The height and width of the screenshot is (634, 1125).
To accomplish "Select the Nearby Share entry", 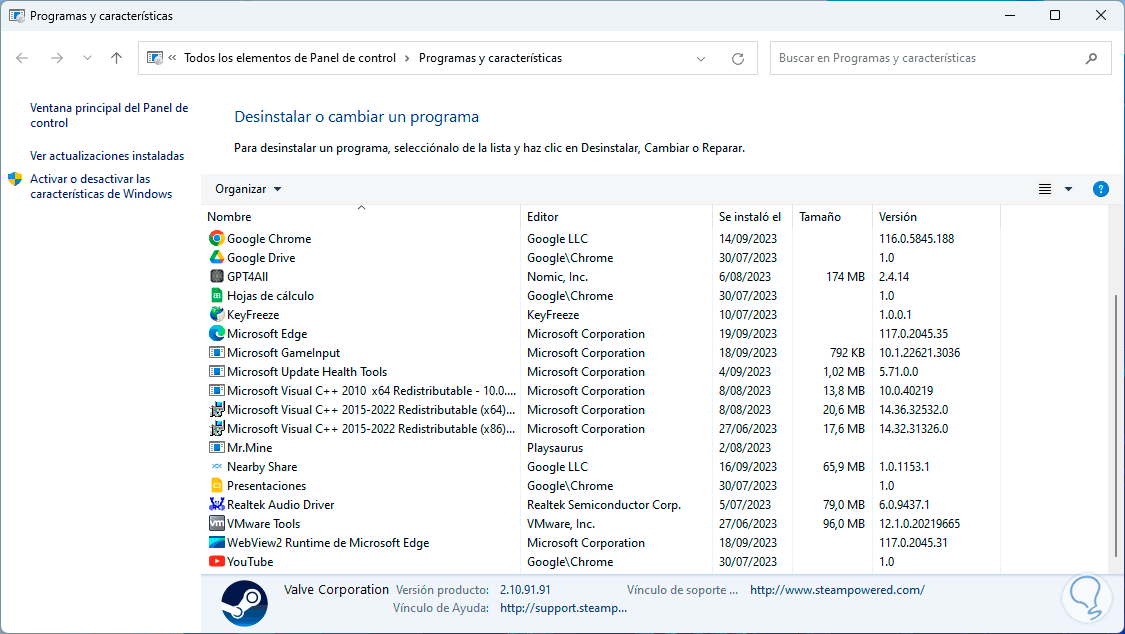I will click(x=262, y=467).
